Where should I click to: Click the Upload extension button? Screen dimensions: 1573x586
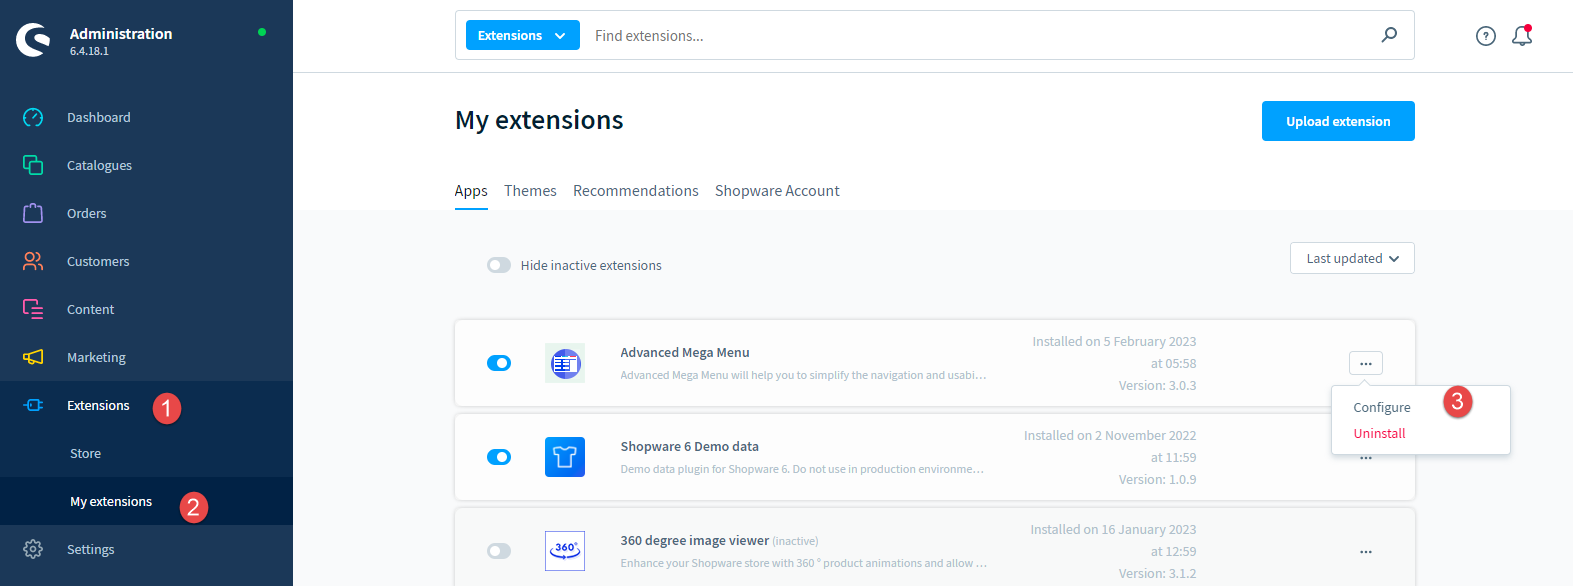coord(1338,121)
